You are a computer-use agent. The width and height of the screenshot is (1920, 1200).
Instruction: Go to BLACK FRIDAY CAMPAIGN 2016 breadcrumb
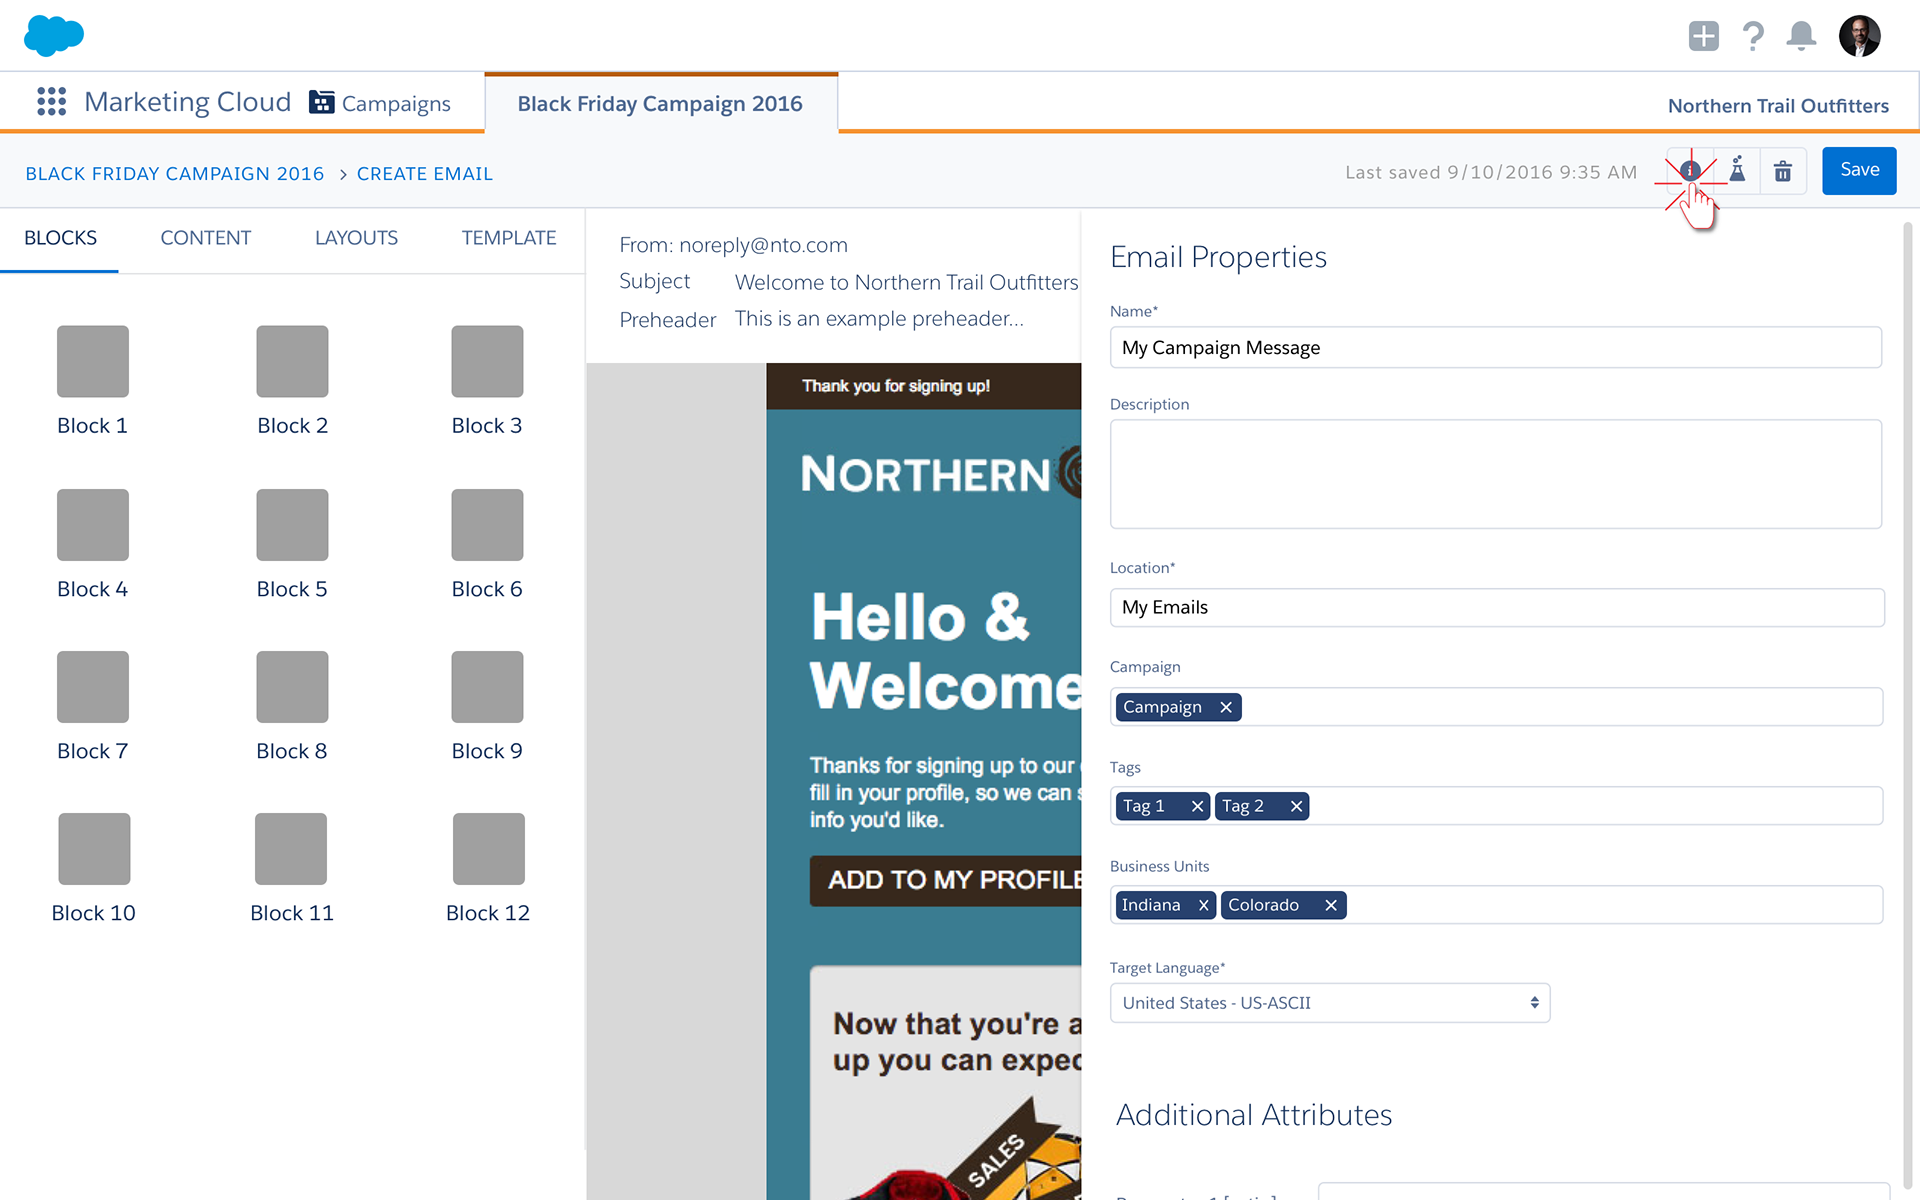[175, 174]
